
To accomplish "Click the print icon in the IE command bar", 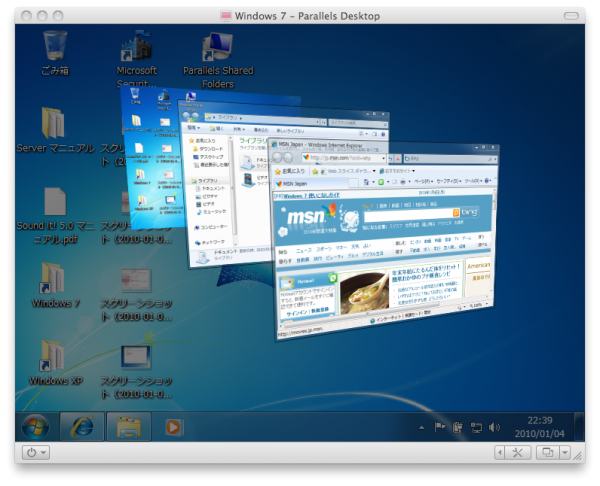I will click(x=403, y=181).
